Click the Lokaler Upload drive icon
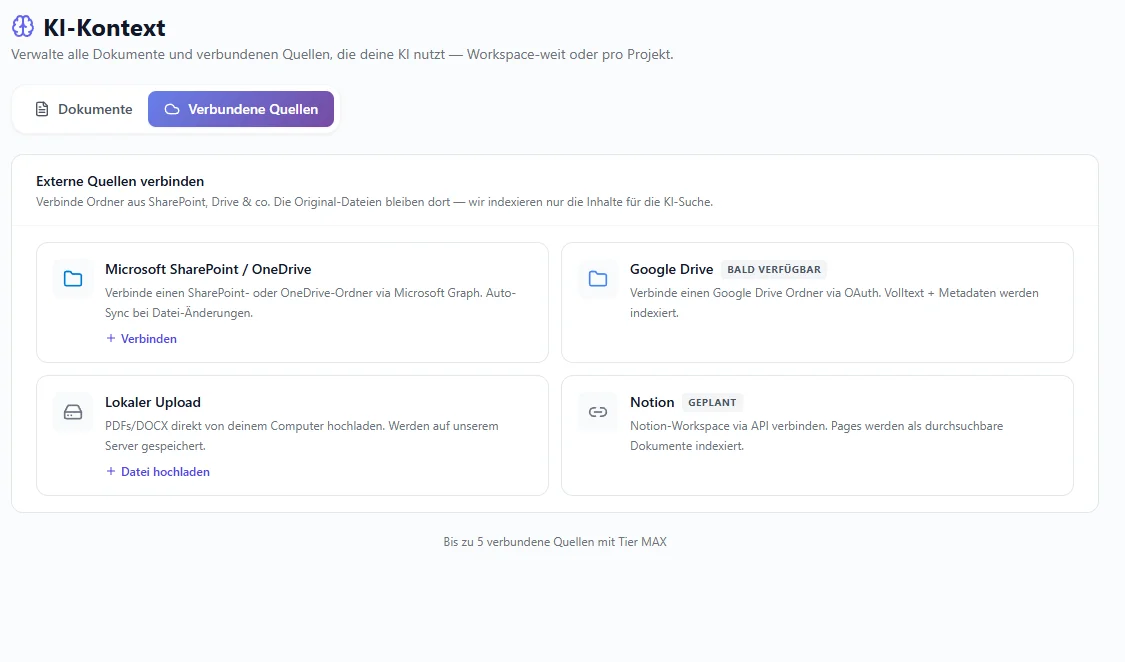Viewport: 1125px width, 662px height. pos(73,412)
